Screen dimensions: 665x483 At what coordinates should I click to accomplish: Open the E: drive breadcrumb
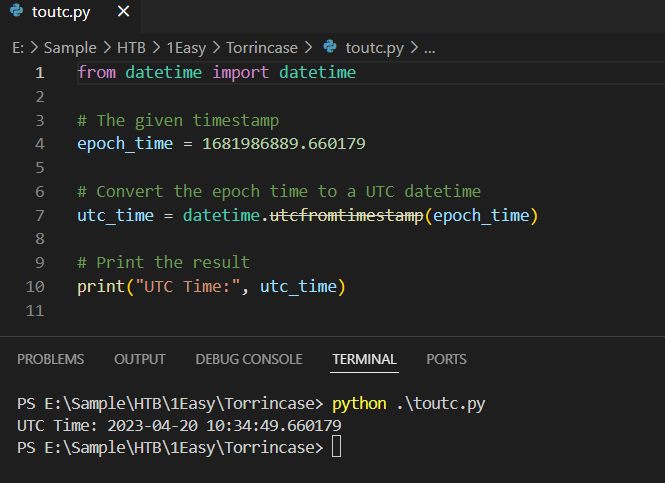pos(18,47)
